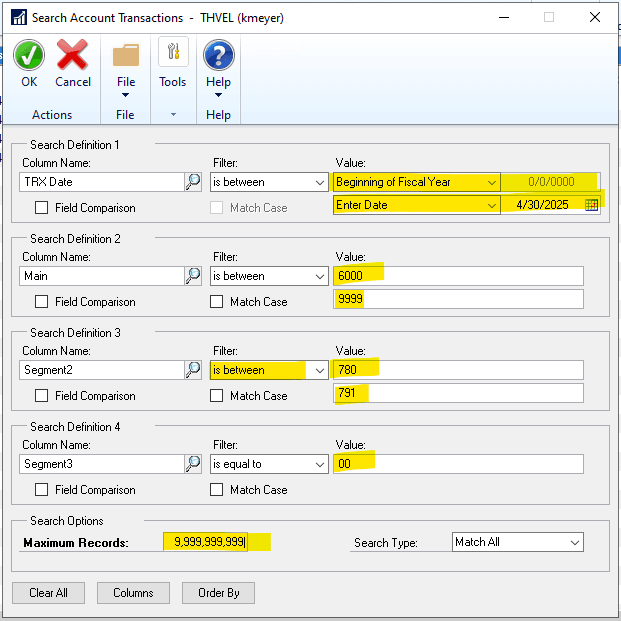
Task: Open lookup for TRX Date column name
Action: [x=193, y=182]
